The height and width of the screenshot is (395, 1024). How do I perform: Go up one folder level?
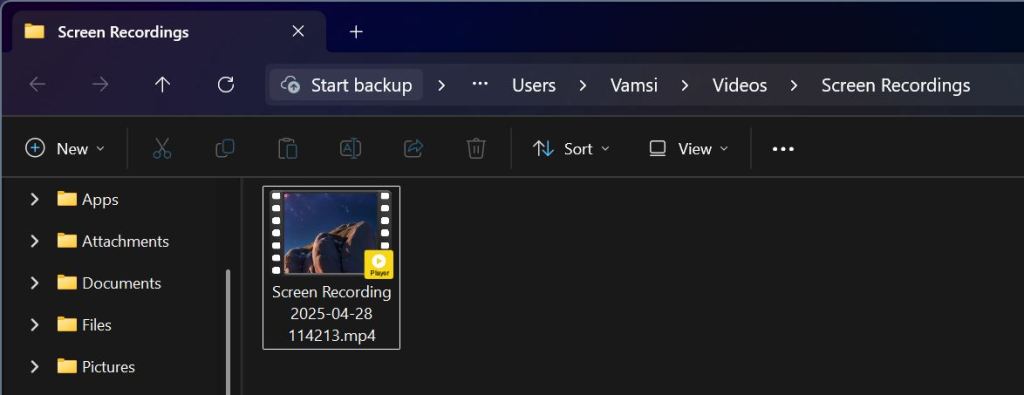pyautogui.click(x=163, y=85)
